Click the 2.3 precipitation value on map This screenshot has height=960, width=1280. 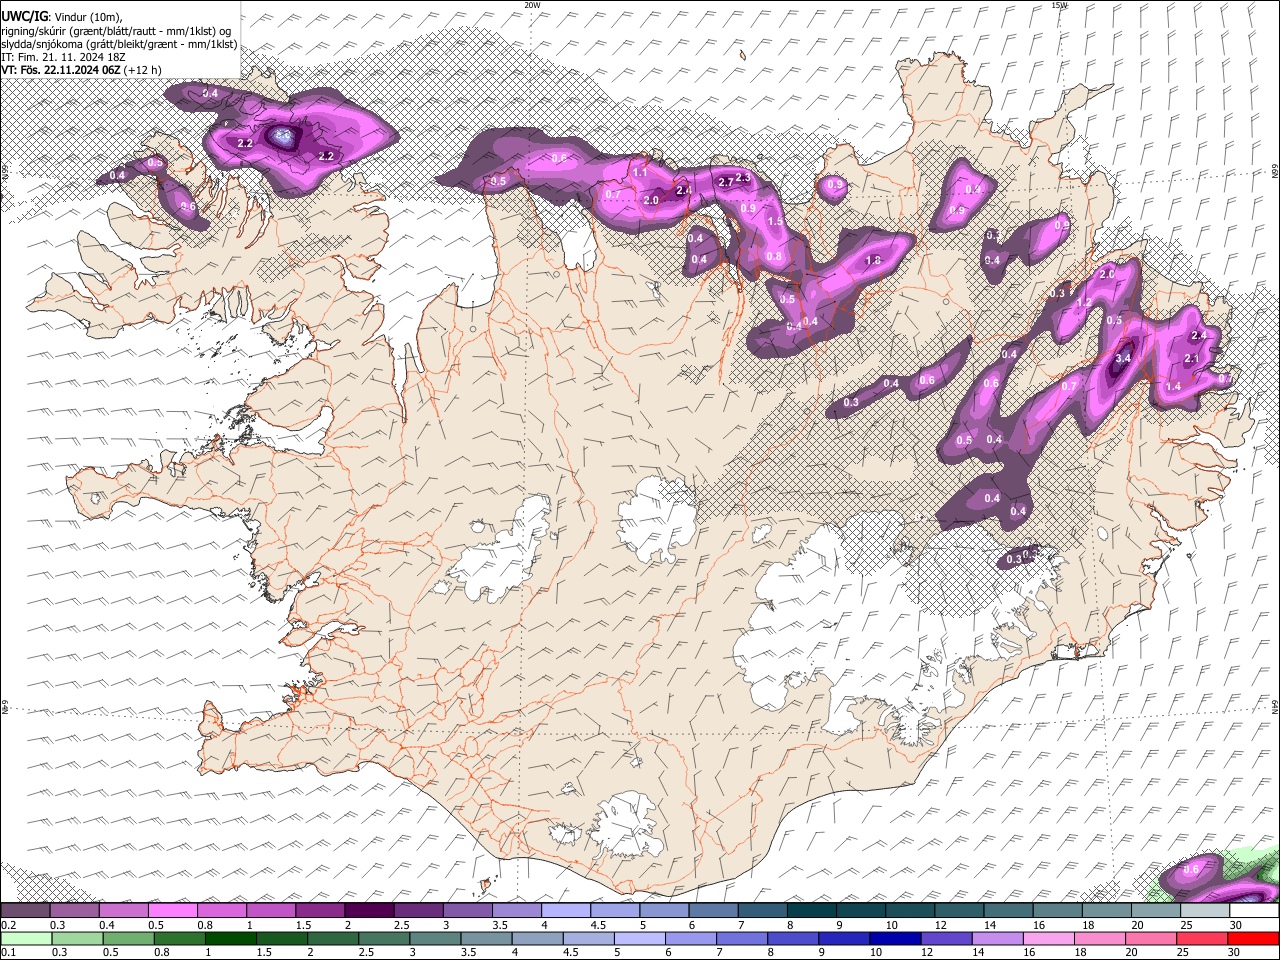743,177
